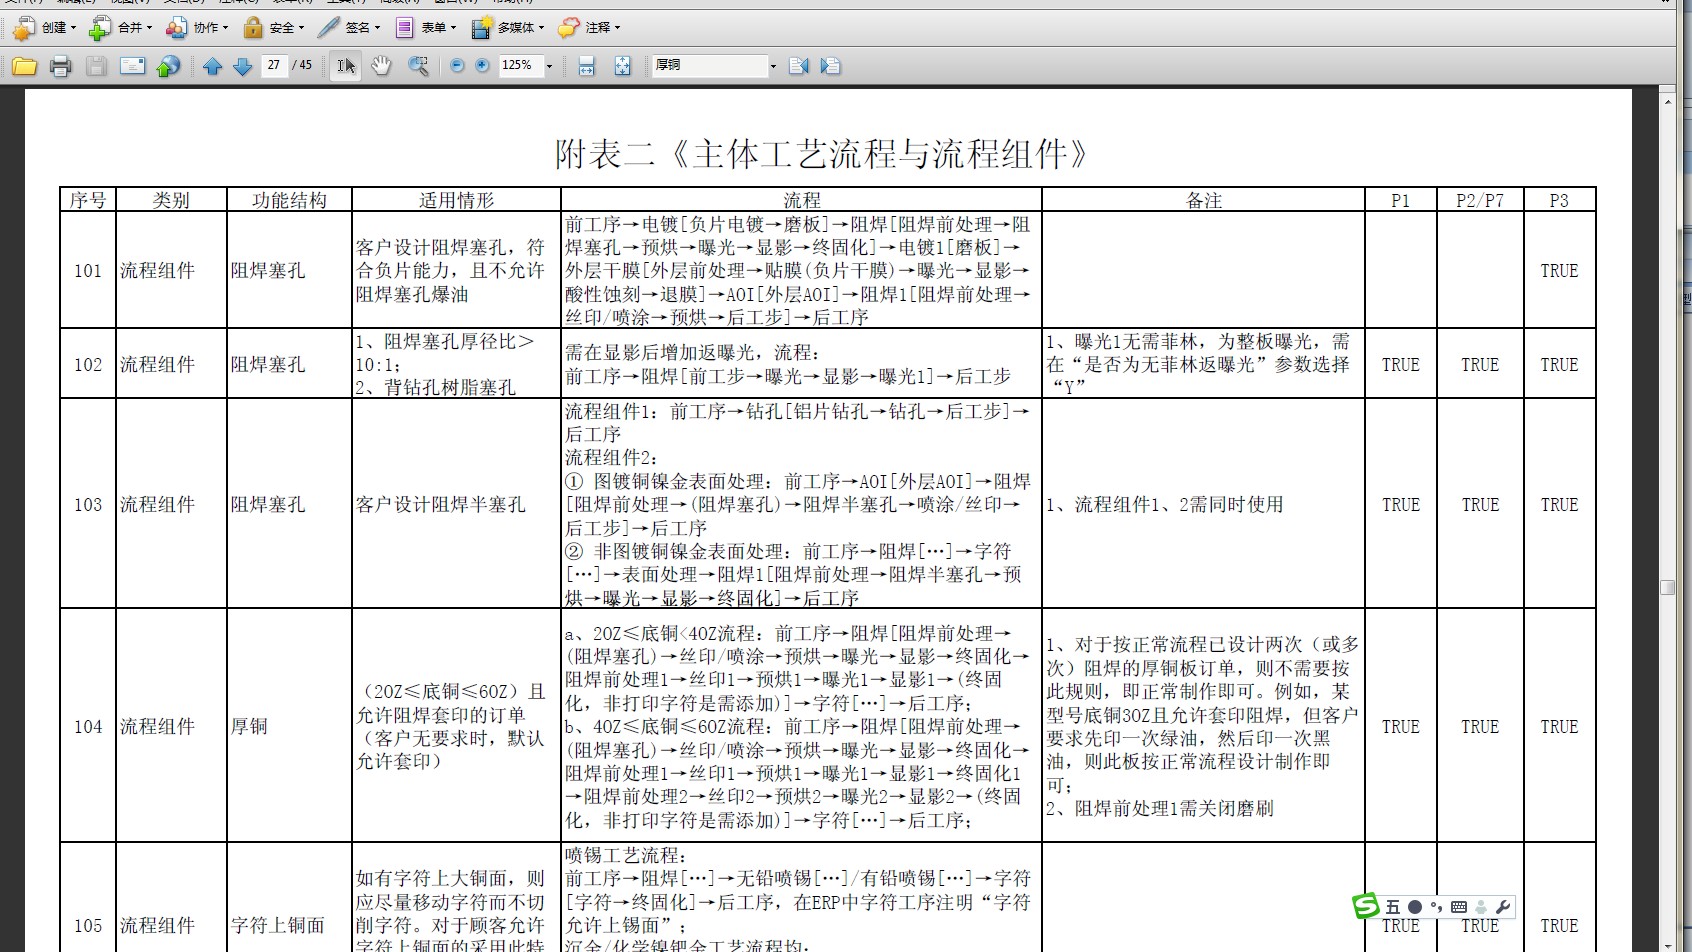Click the Open file folder icon
This screenshot has height=952, width=1692.
[x=25, y=66]
